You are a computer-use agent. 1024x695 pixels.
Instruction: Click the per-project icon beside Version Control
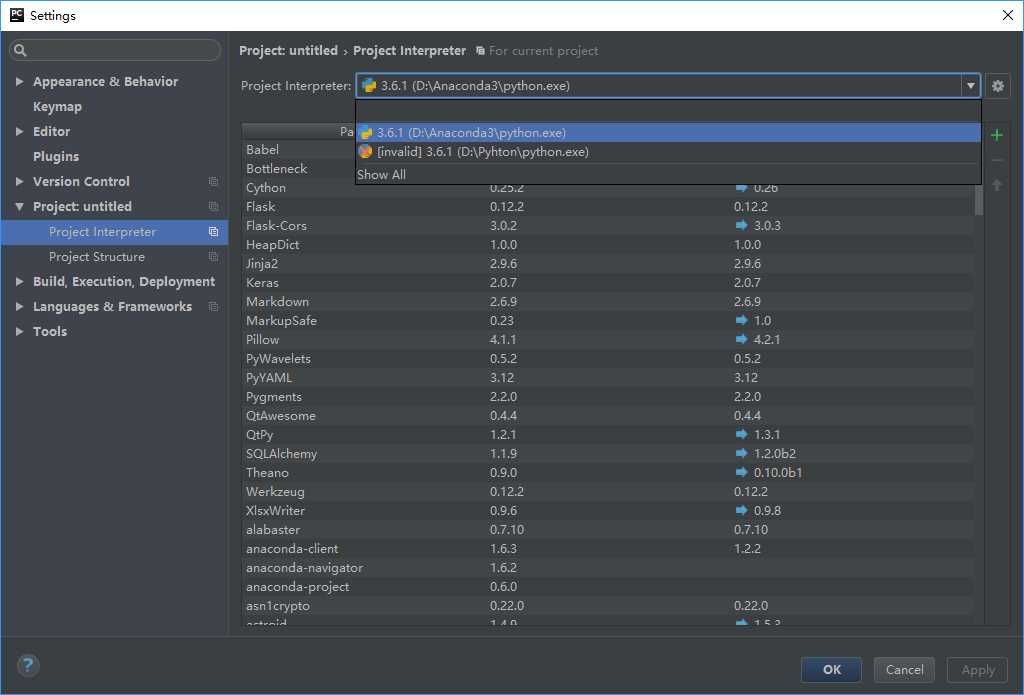coord(213,182)
